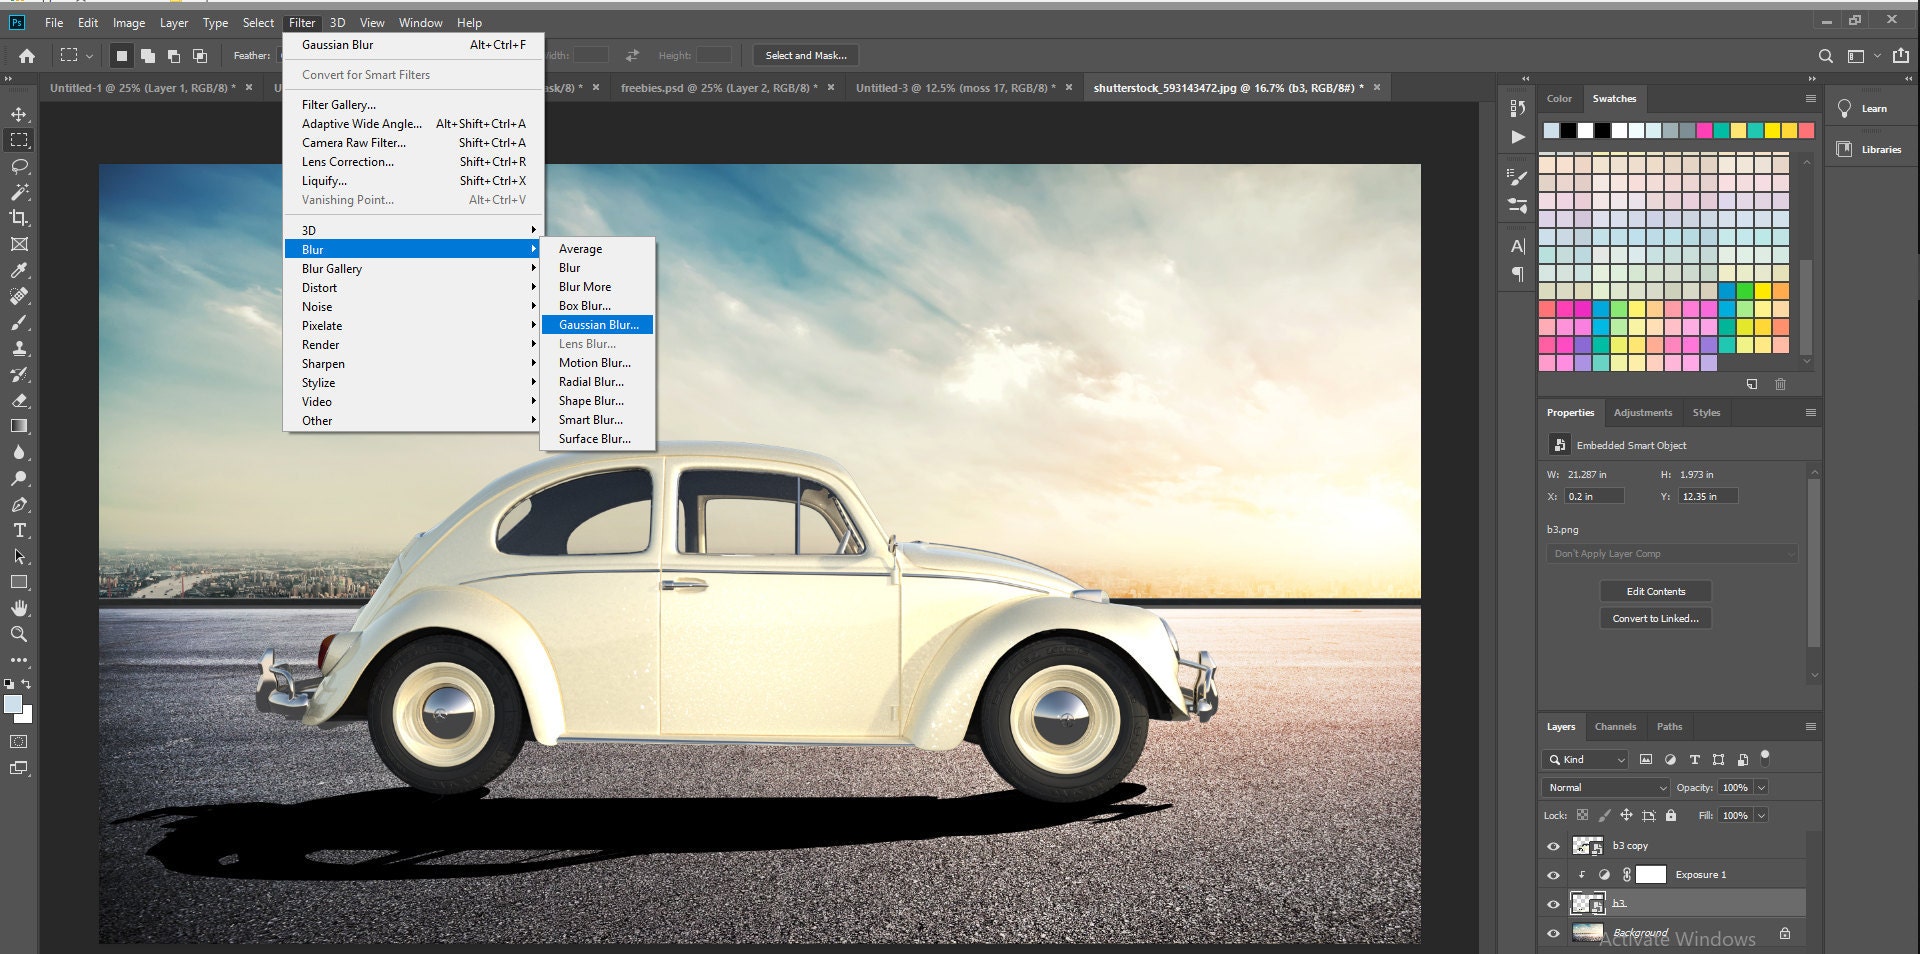Switch to the Color panel tab
The width and height of the screenshot is (1920, 954).
1559,98
